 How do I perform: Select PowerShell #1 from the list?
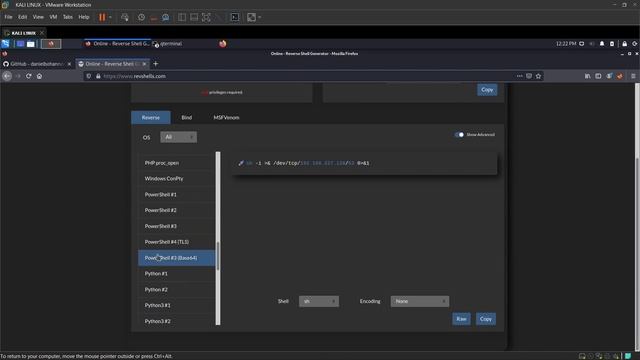click(176, 195)
